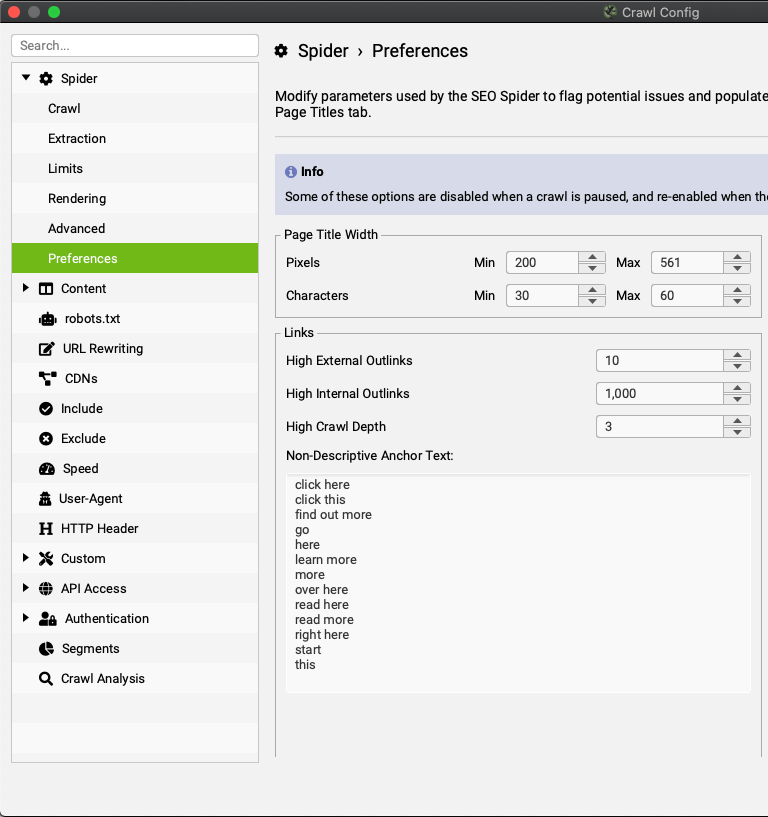This screenshot has width=768, height=817.
Task: Increment the Max Pixels stepper
Action: point(737,258)
